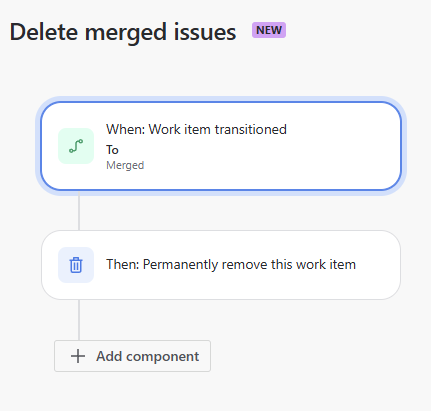Click the light green icon tile in trigger
Image resolution: width=431 pixels, height=411 pixels.
[76, 146]
